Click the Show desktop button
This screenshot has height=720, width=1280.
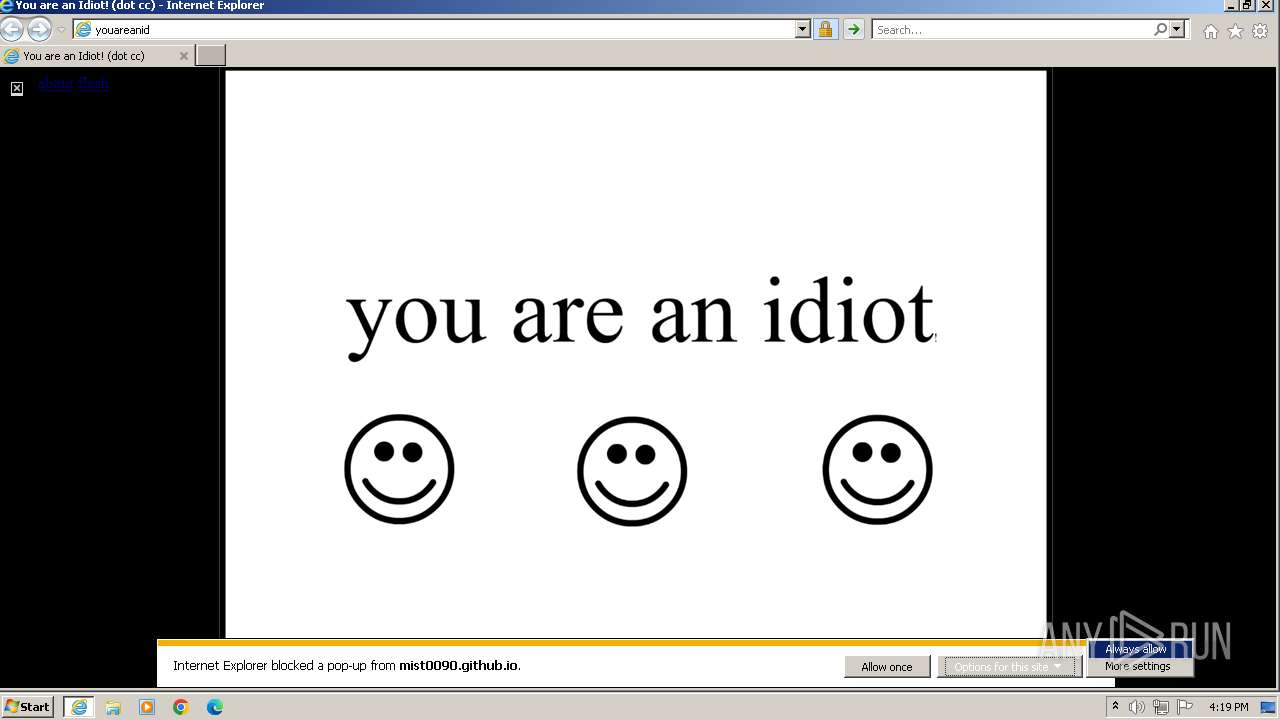tap(1268, 707)
